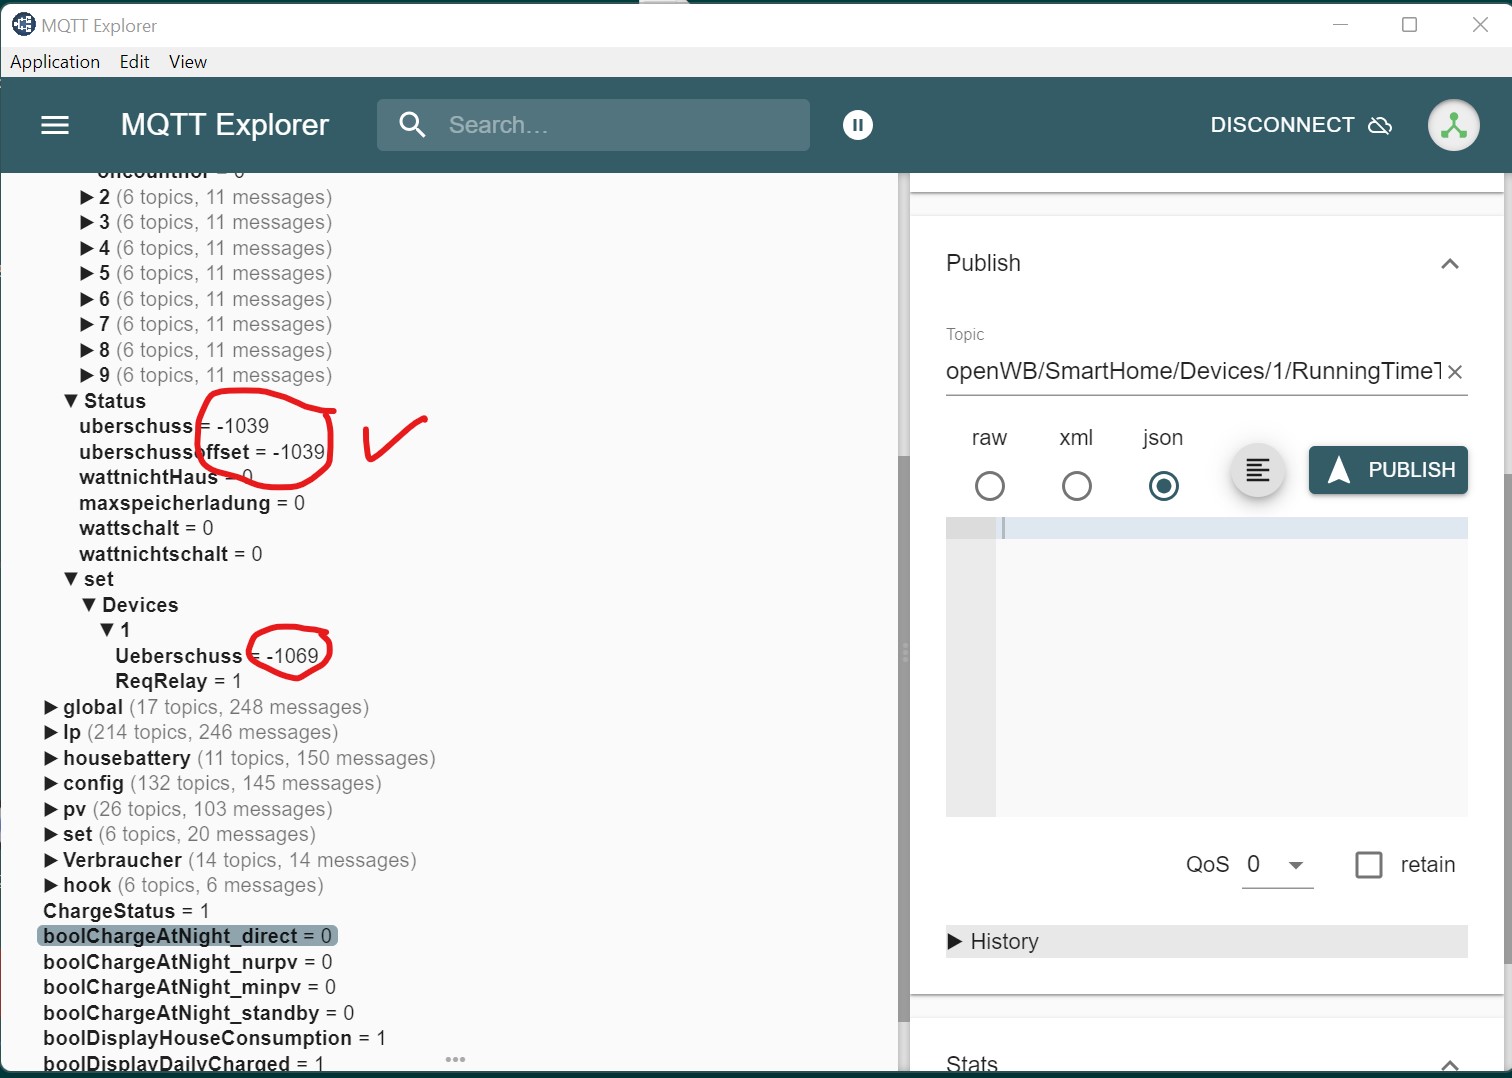This screenshot has height=1078, width=1512.
Task: Expand the History section
Action: click(x=1207, y=942)
